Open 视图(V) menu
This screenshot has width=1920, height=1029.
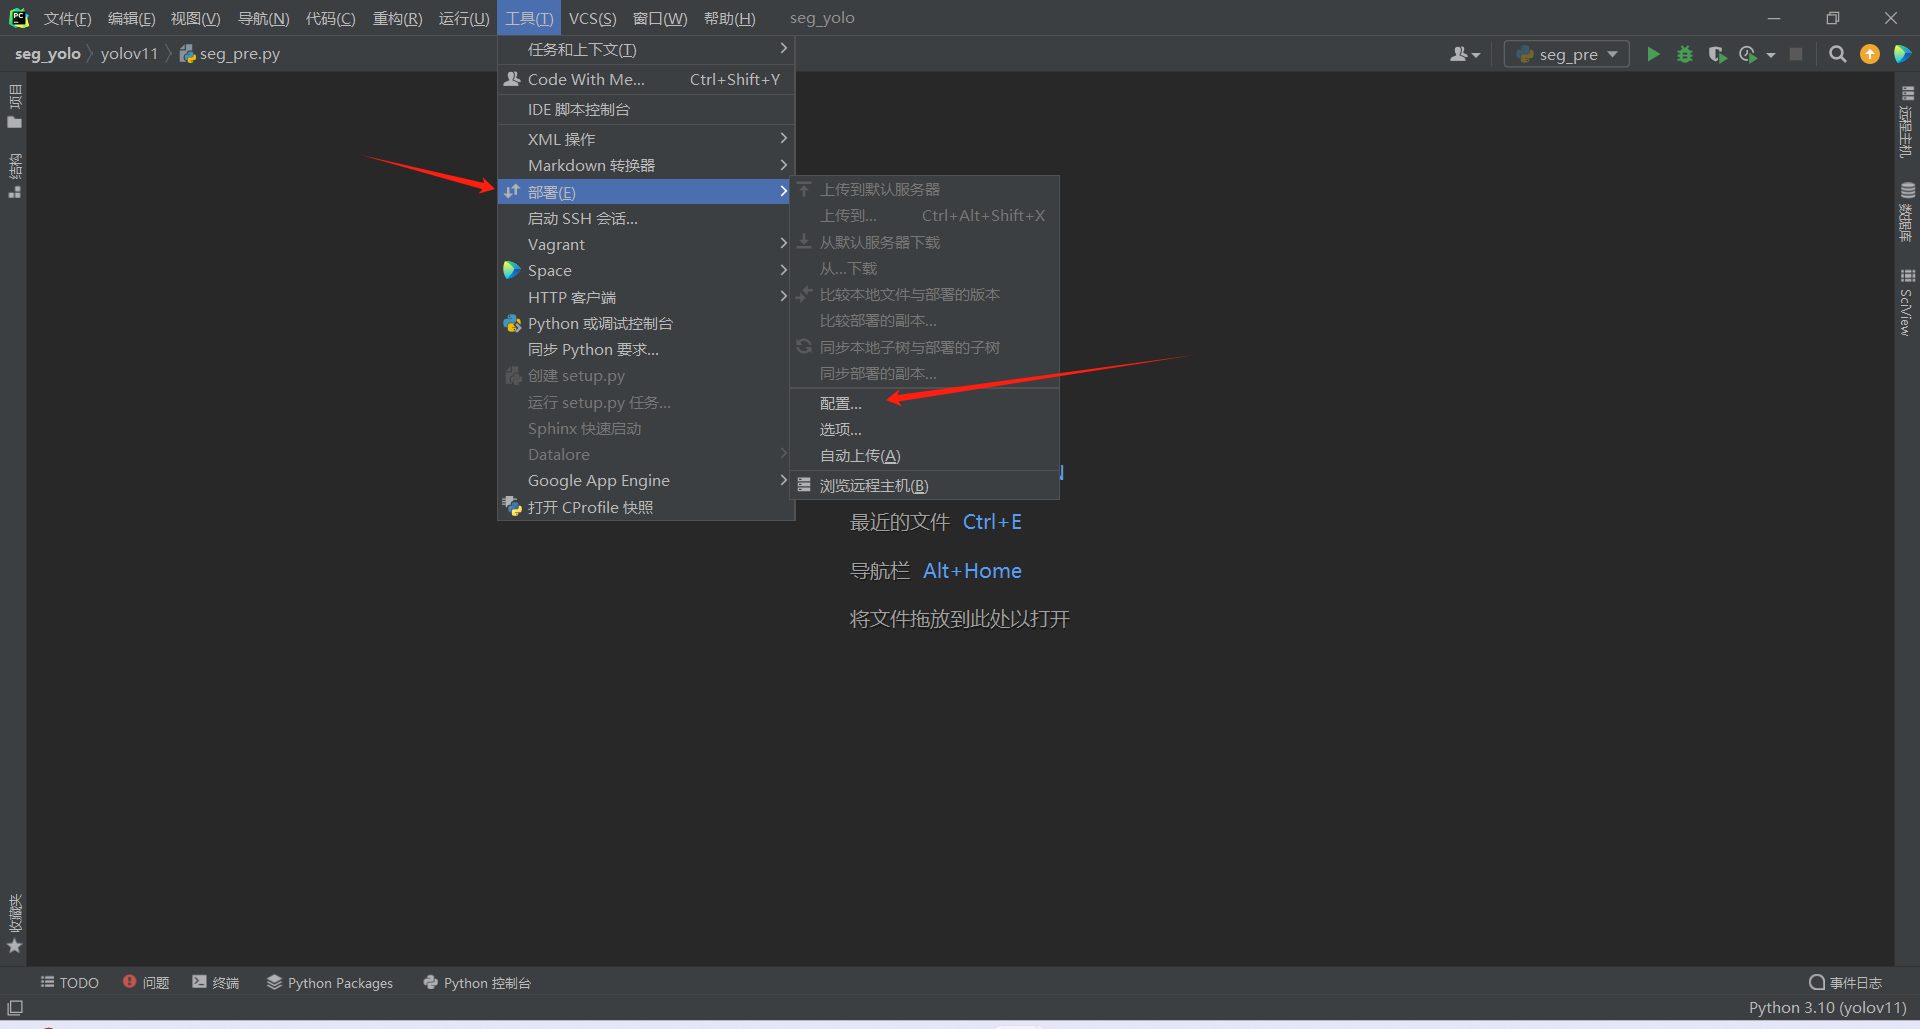point(195,18)
